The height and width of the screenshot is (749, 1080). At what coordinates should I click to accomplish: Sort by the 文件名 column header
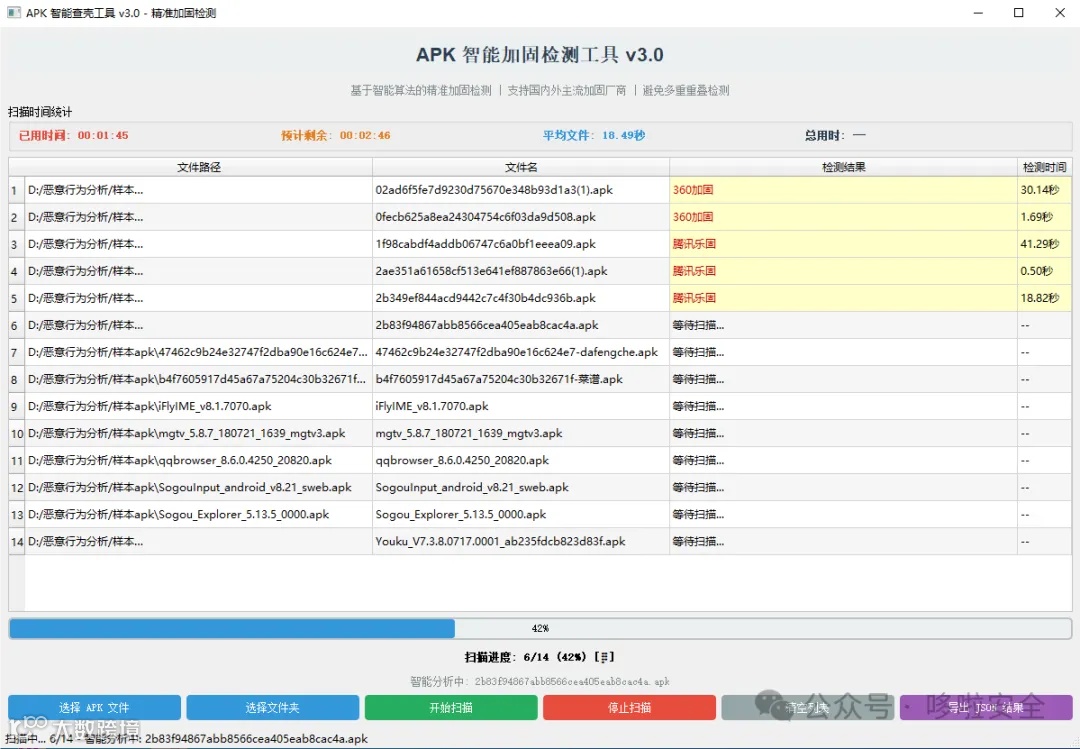point(520,166)
